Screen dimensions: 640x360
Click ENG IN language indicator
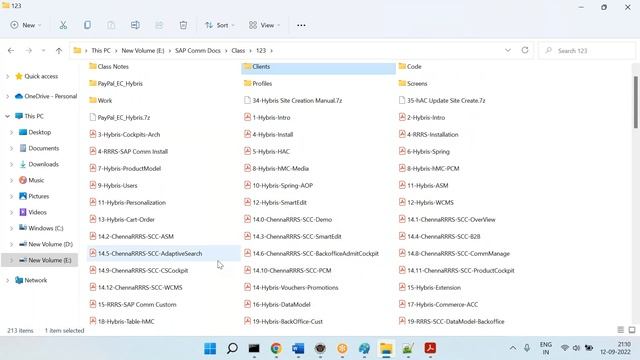click(546, 348)
